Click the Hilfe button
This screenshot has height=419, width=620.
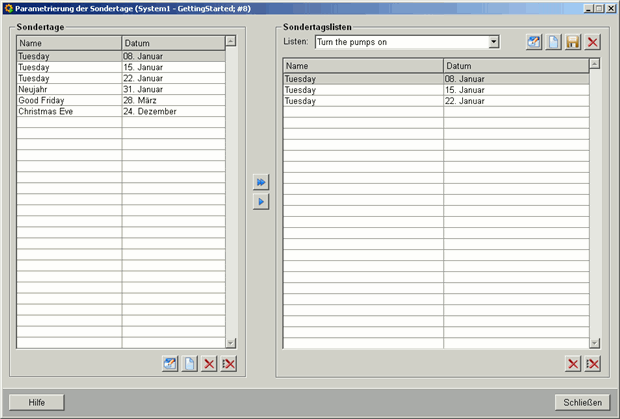(x=37, y=402)
